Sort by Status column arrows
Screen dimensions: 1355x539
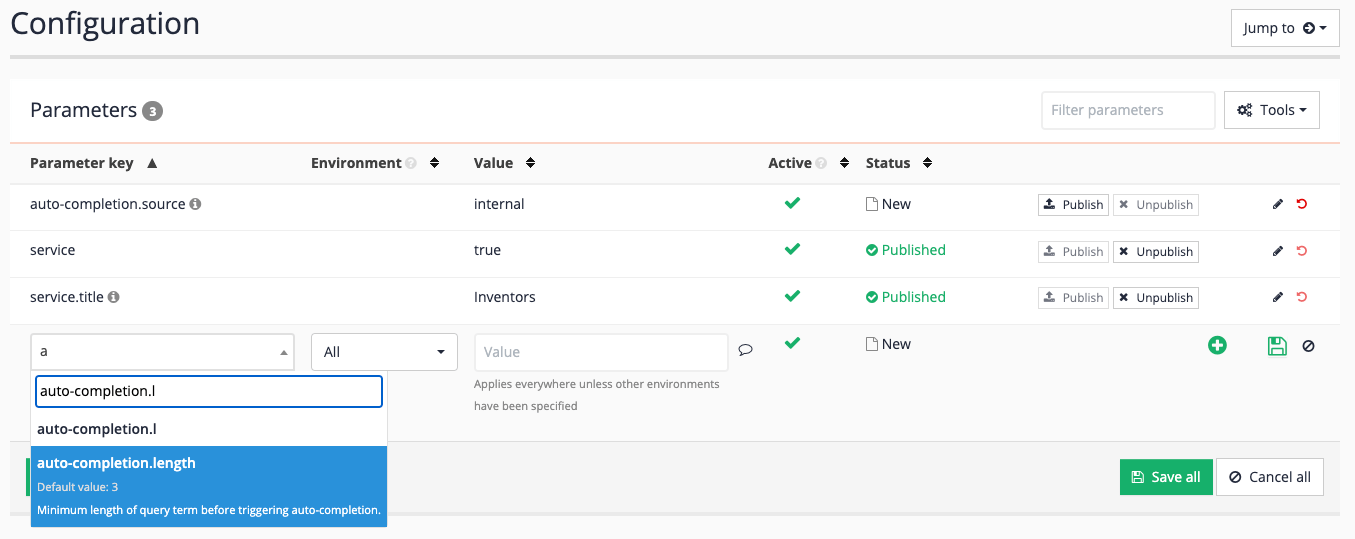pos(927,163)
